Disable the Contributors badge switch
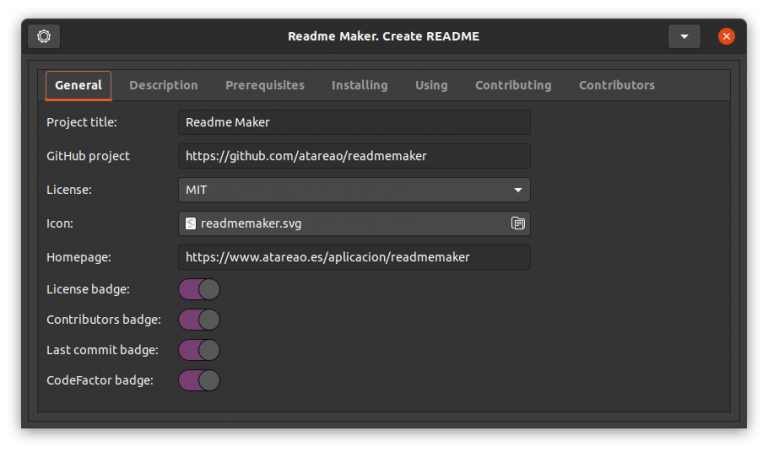 coord(199,320)
